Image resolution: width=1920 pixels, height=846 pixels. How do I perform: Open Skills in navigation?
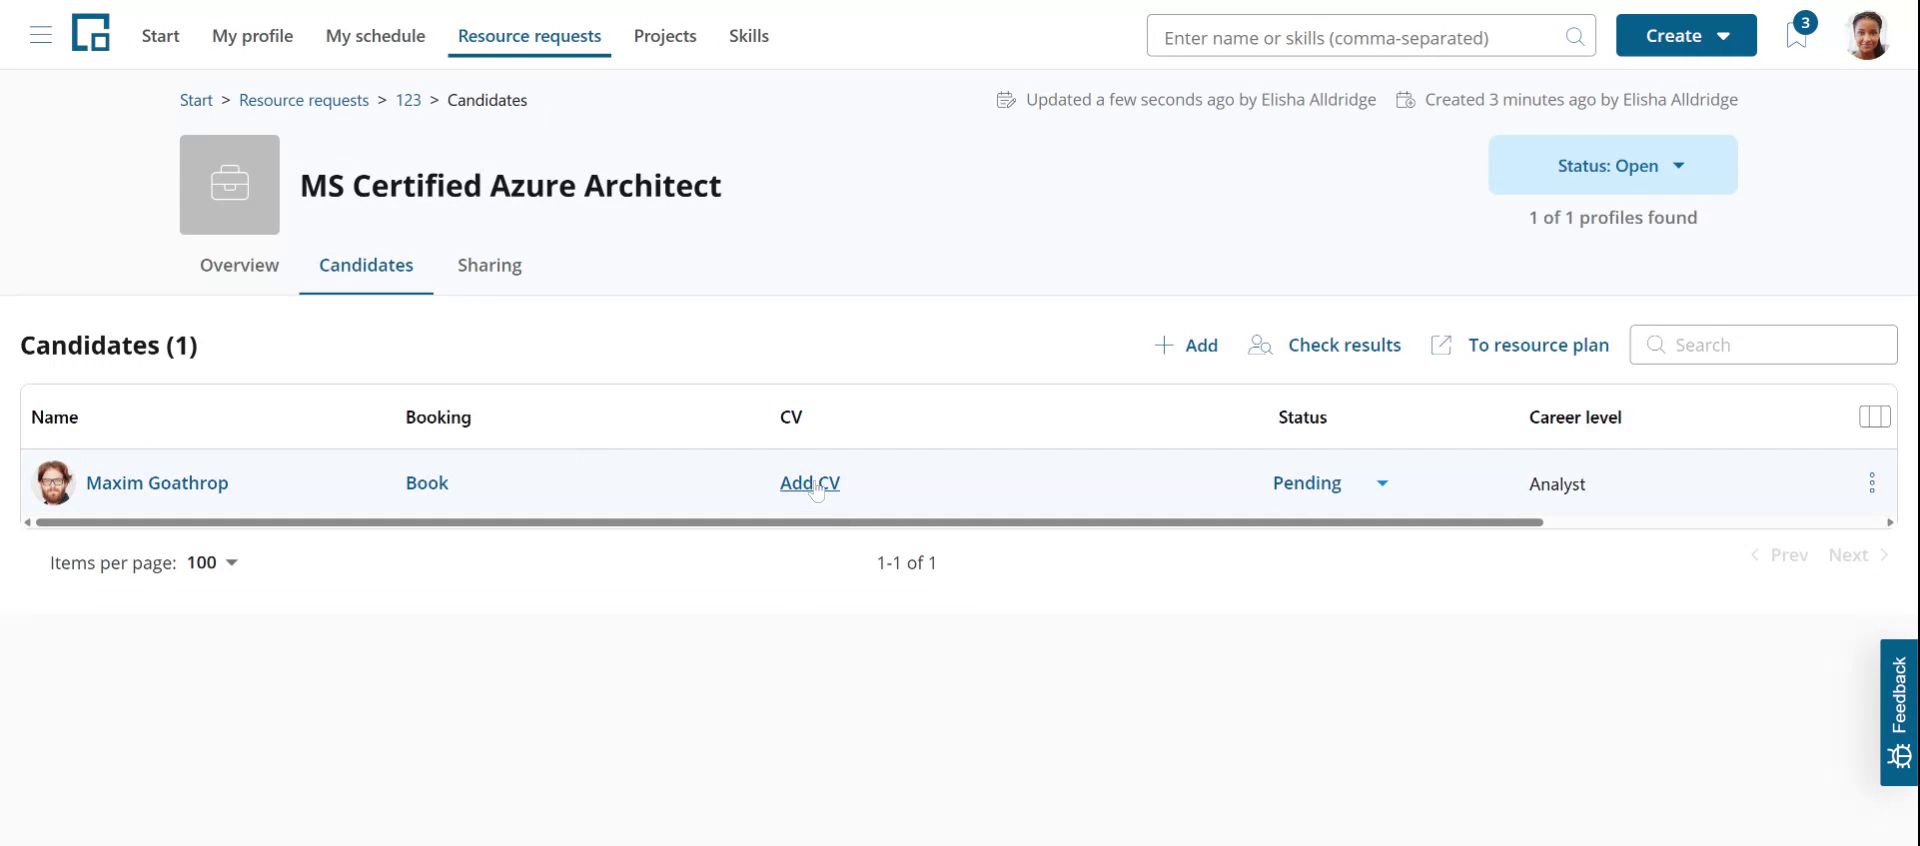point(748,36)
